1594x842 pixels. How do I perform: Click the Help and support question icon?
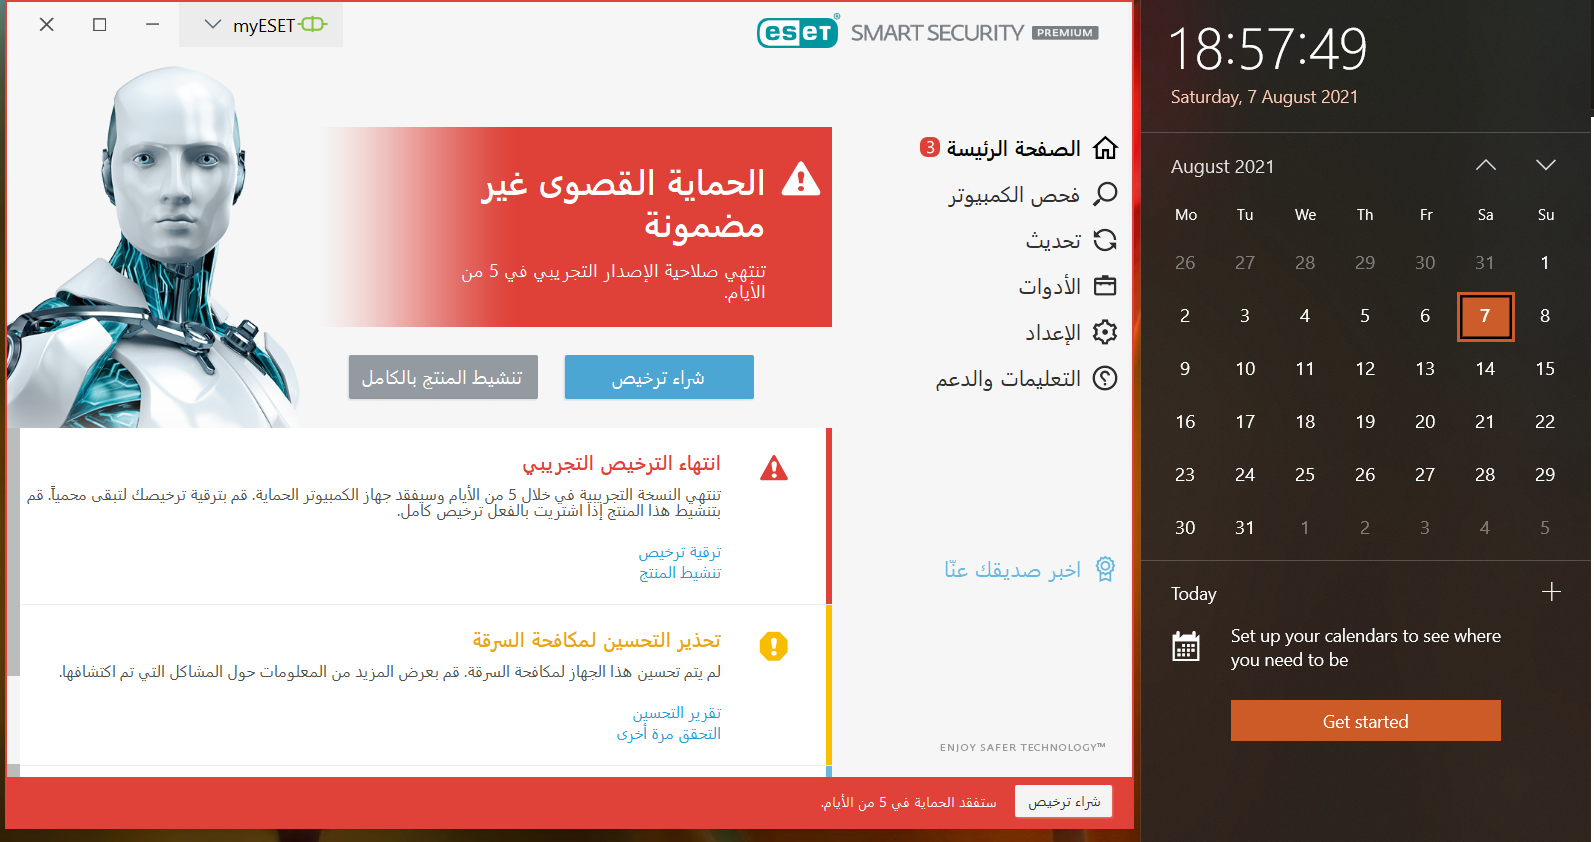[x=1105, y=378]
